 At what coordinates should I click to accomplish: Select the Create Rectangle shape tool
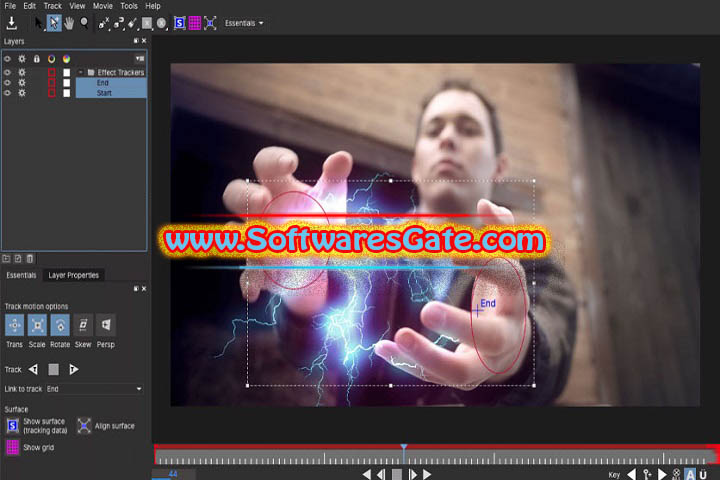click(x=147, y=23)
